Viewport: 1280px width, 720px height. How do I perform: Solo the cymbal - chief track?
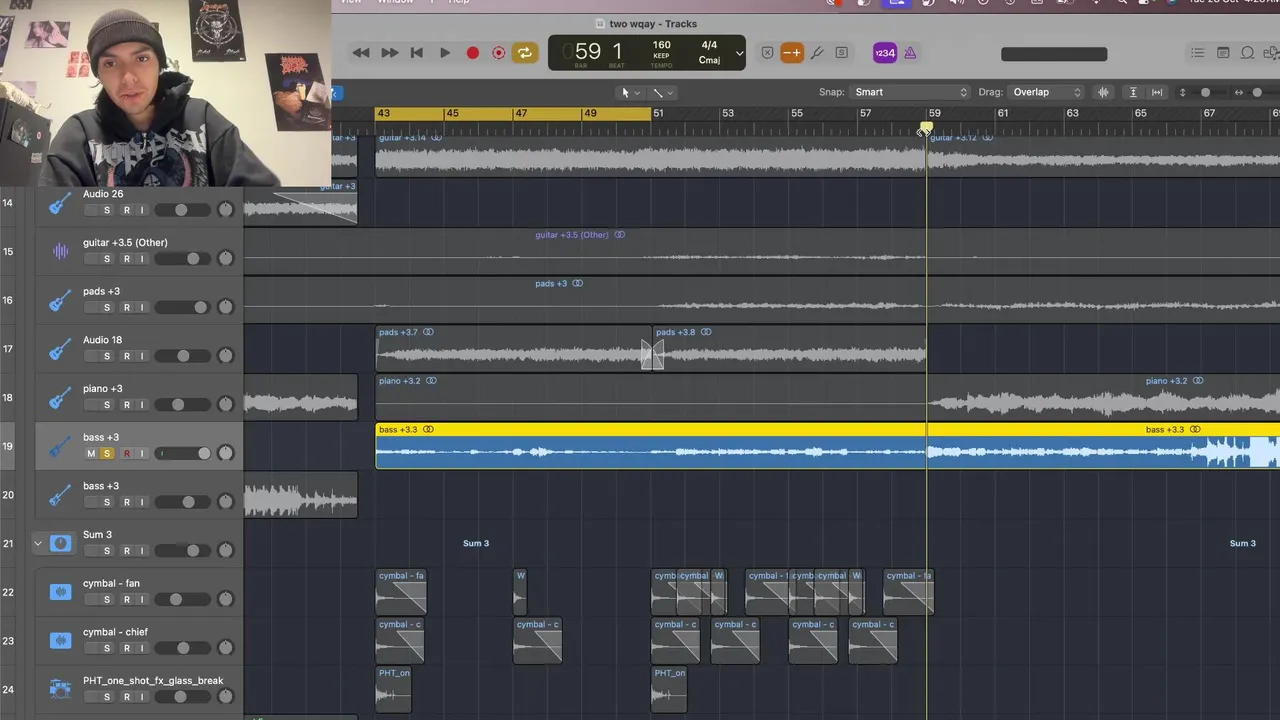pyautogui.click(x=107, y=647)
